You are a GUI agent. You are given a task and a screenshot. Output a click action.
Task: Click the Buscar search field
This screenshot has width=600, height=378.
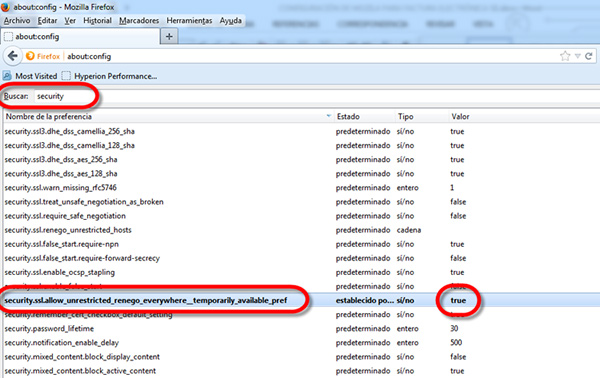click(316, 96)
